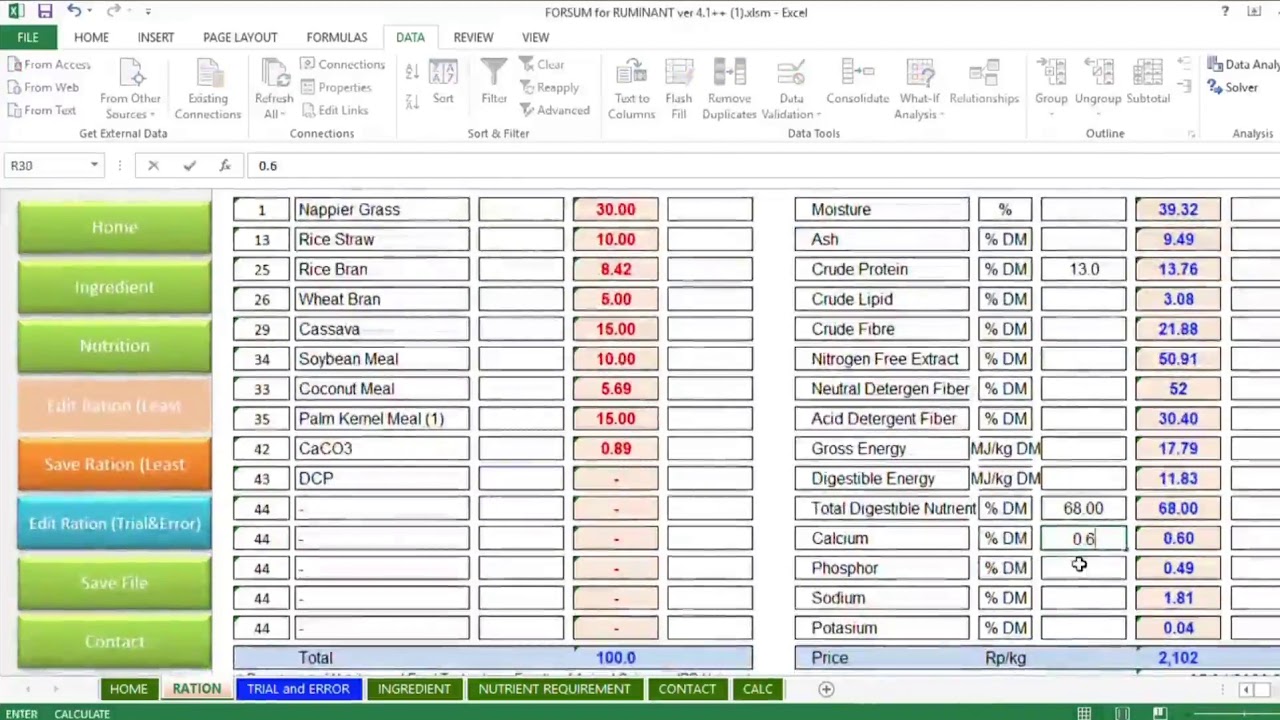The height and width of the screenshot is (720, 1280).
Task: Expand the Name Box dropdown
Action: 94,165
